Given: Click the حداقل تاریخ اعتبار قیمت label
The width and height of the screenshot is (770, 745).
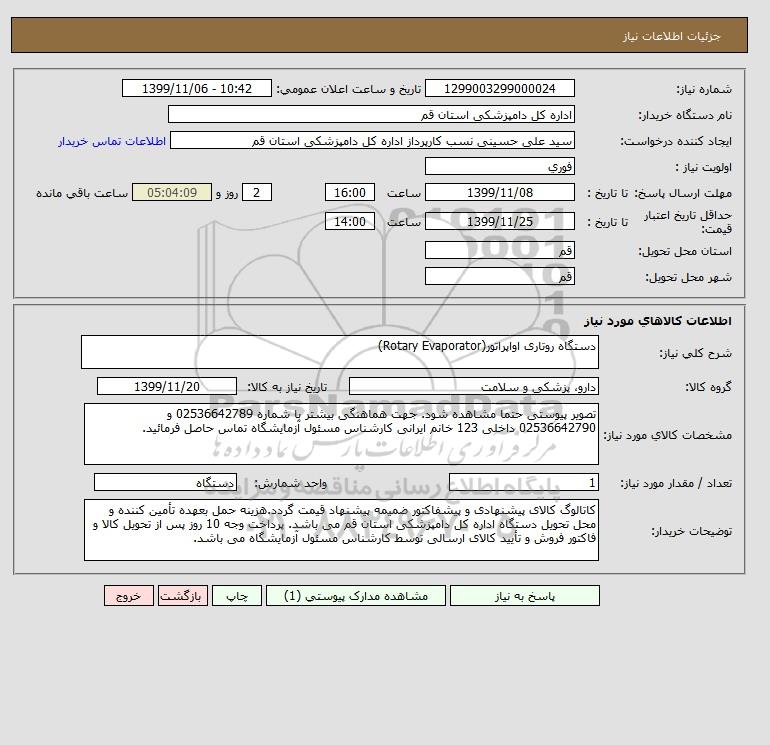Looking at the screenshot, I should point(688,222).
